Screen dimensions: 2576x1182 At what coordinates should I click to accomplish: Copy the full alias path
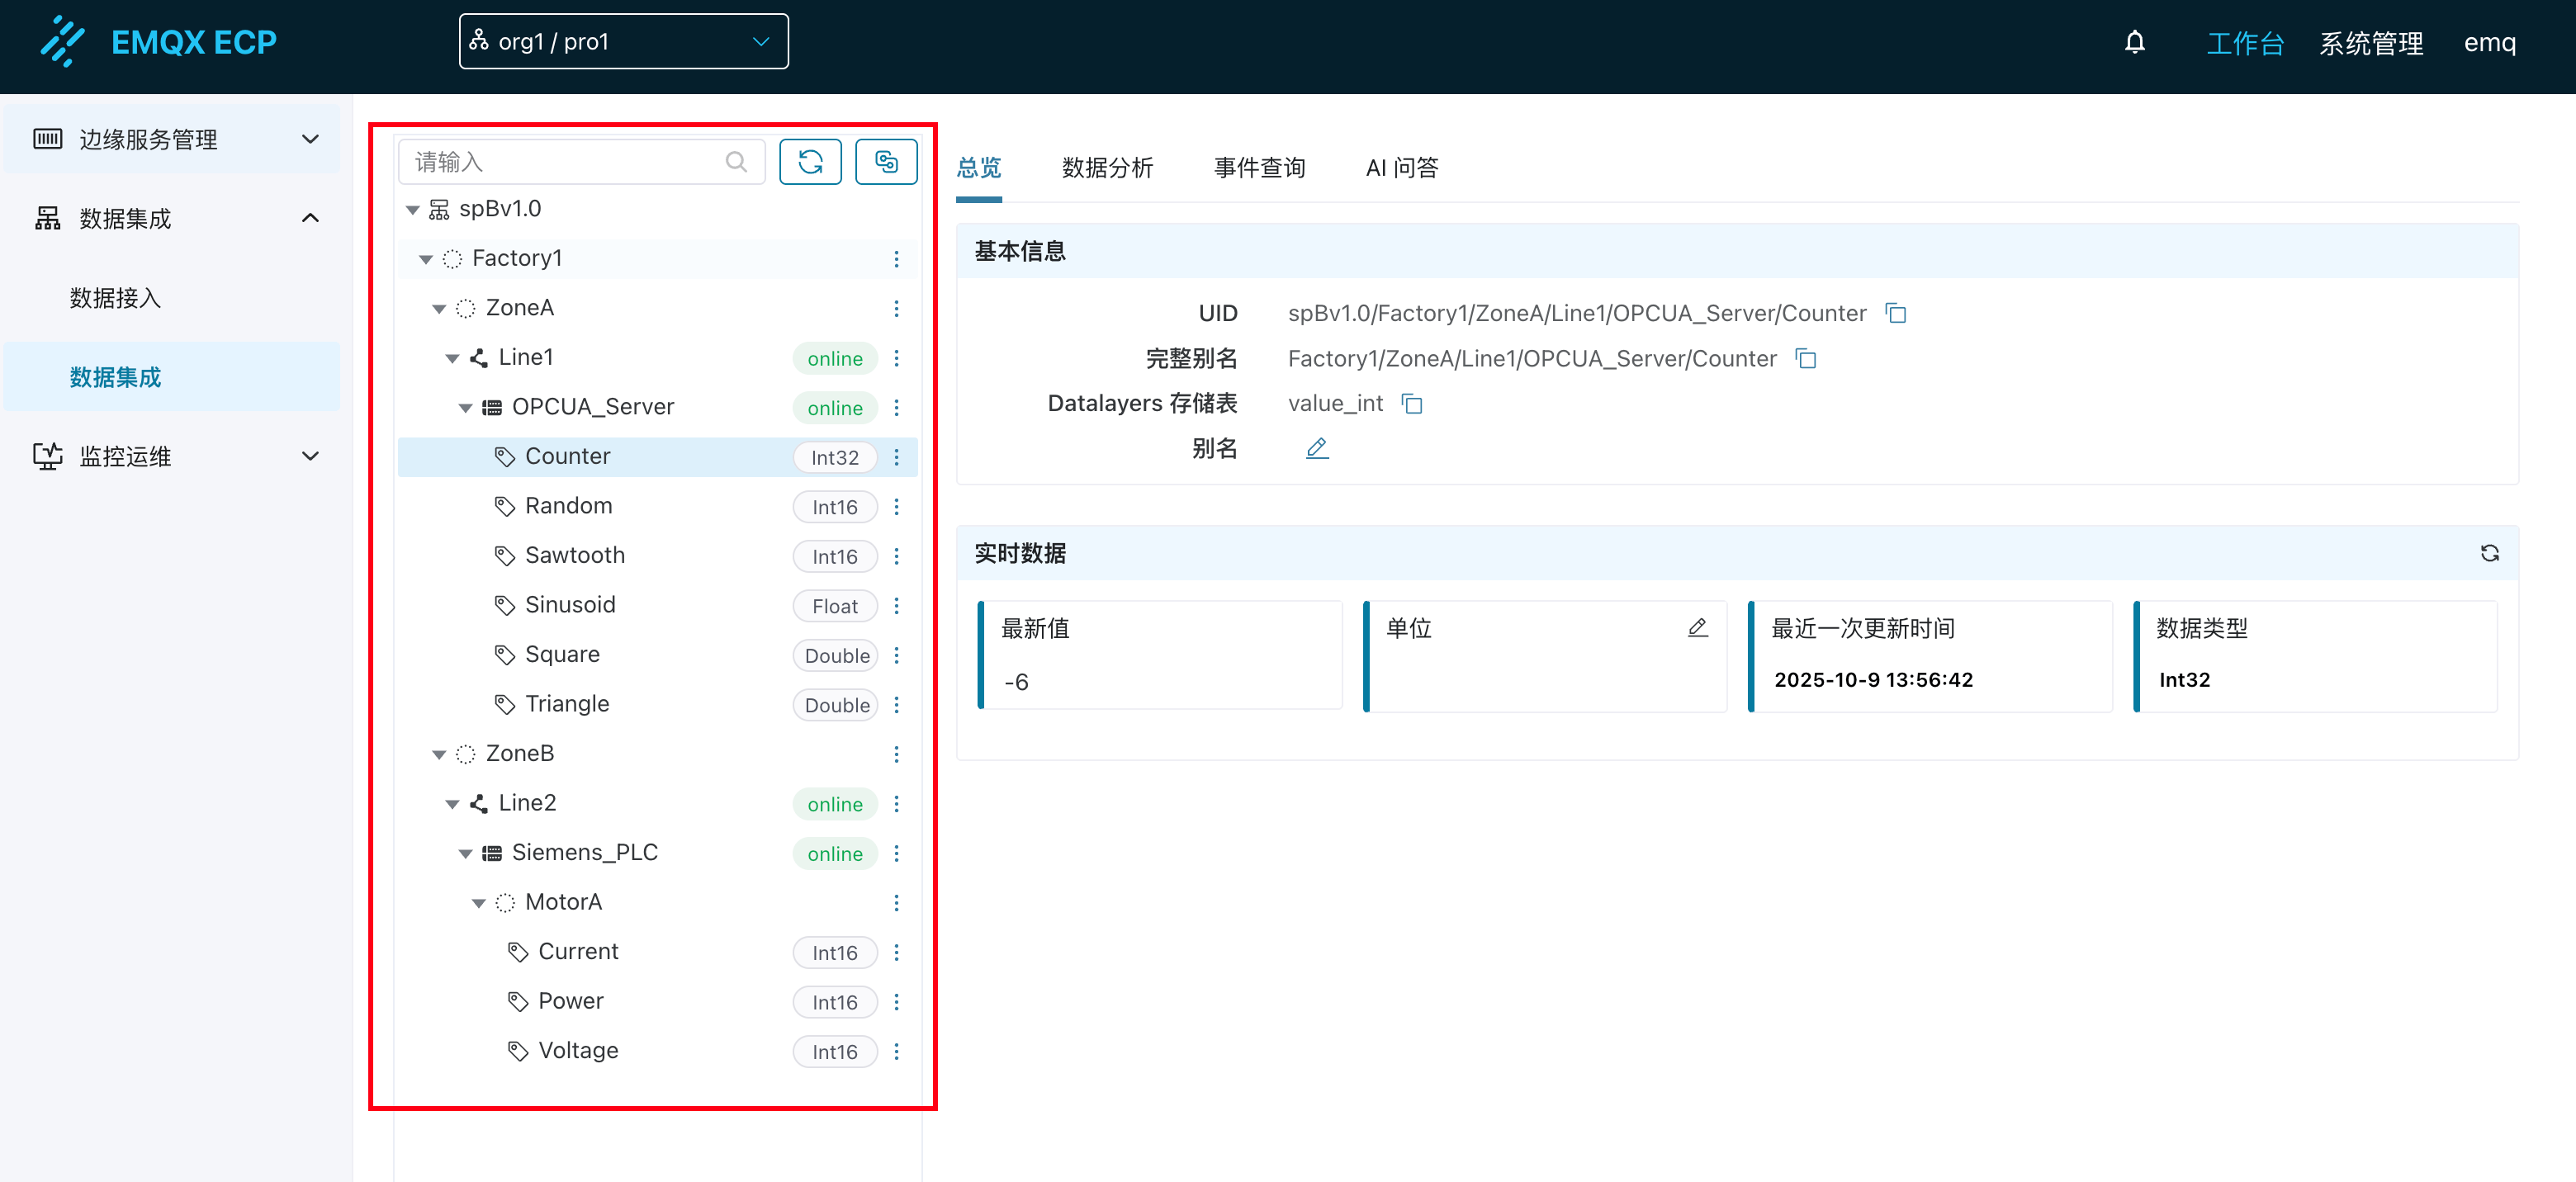(x=1805, y=359)
